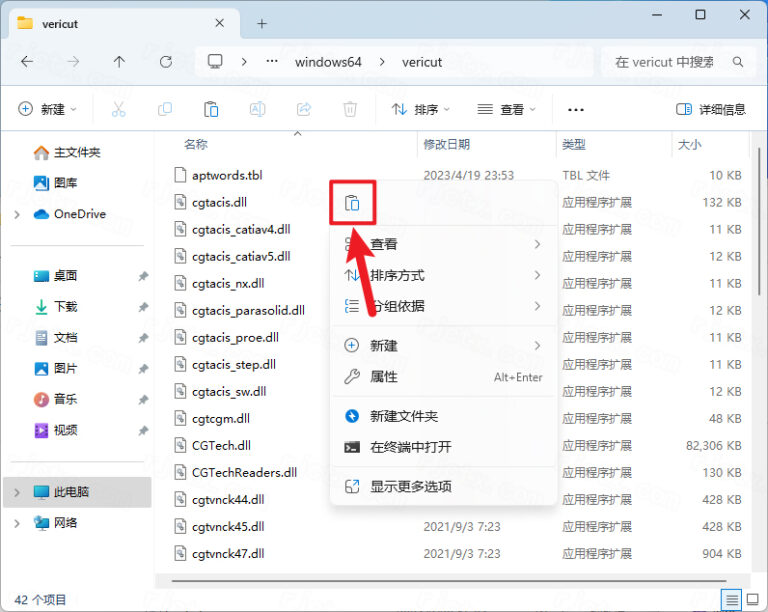Click the share icon in toolbar
The width and height of the screenshot is (768, 612).
304,109
